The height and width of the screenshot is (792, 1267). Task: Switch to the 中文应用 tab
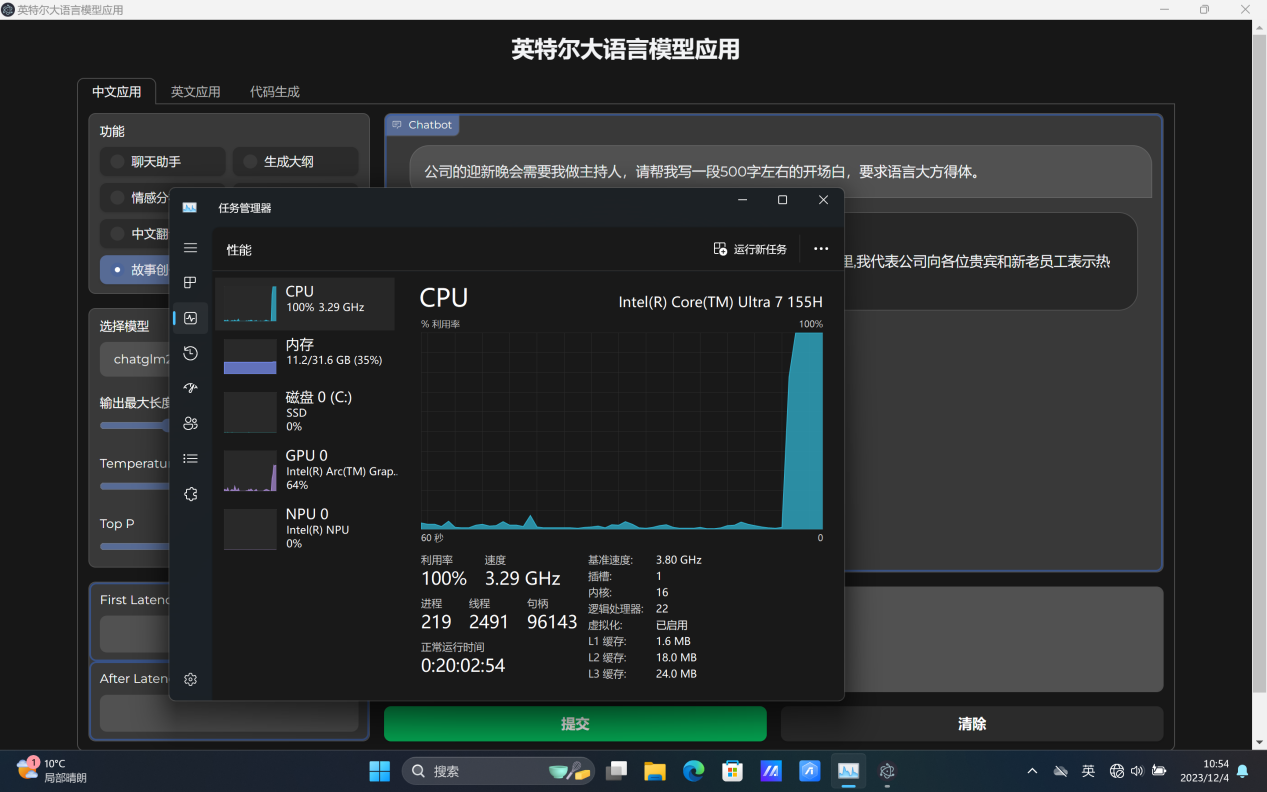(x=116, y=91)
